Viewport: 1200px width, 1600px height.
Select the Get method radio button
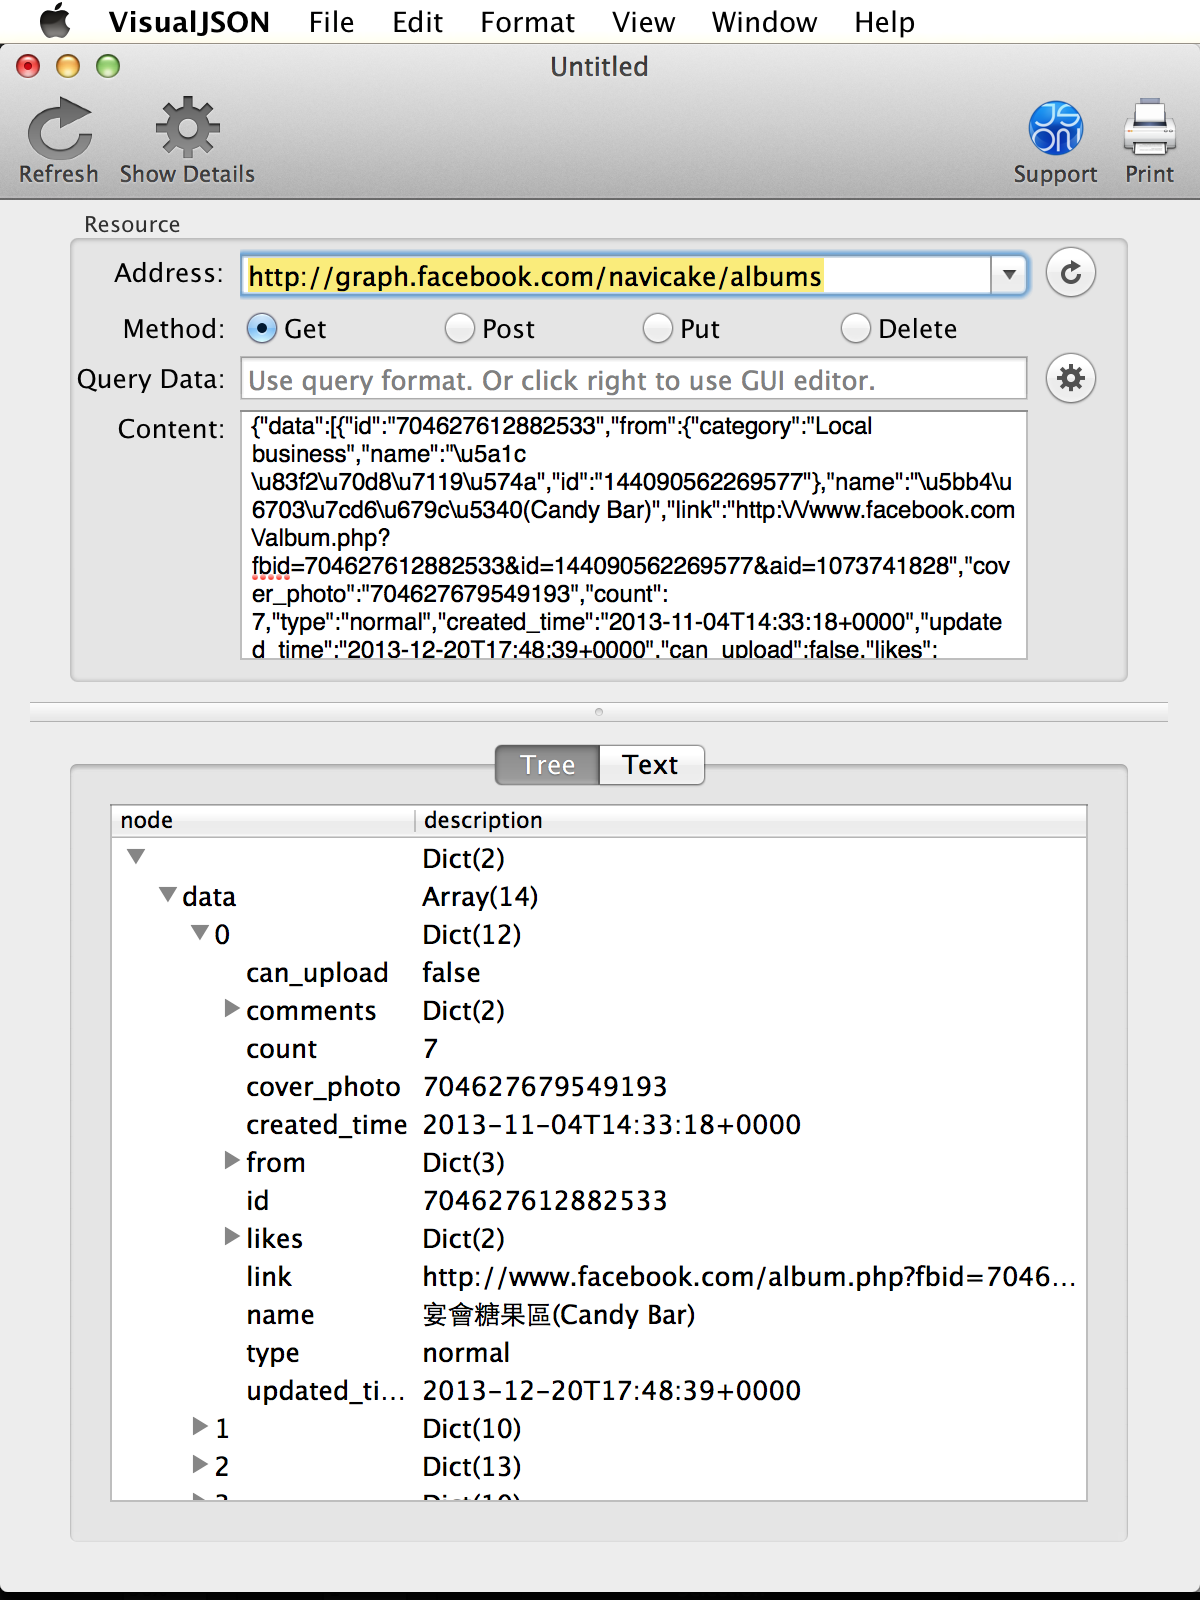point(261,328)
